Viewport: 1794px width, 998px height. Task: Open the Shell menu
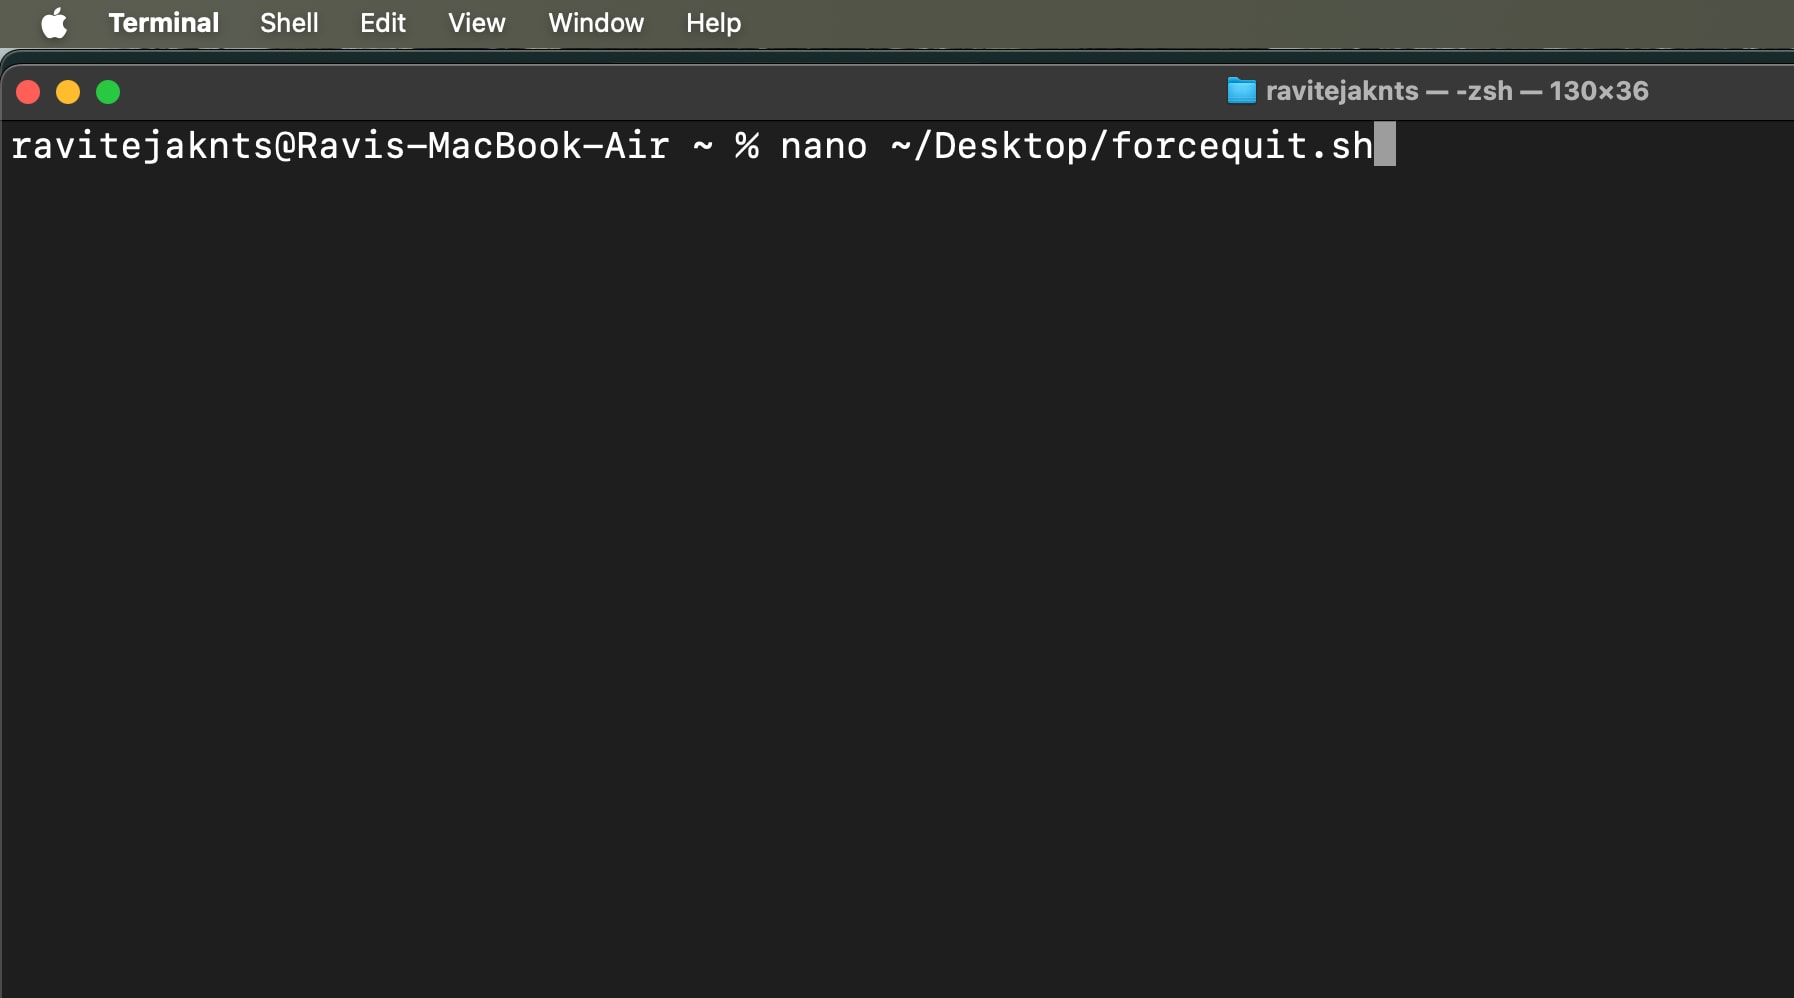[x=288, y=22]
